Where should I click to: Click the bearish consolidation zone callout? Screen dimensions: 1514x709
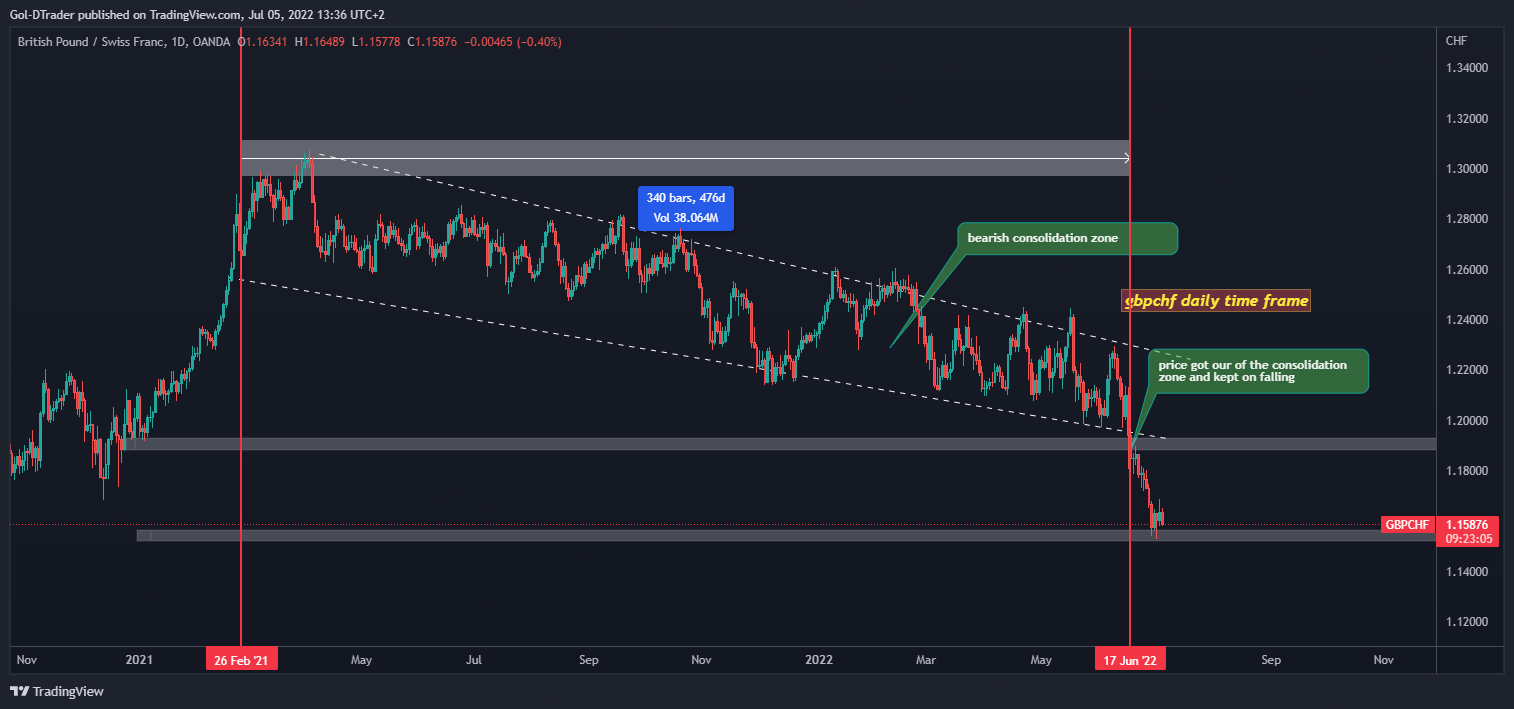[1067, 238]
